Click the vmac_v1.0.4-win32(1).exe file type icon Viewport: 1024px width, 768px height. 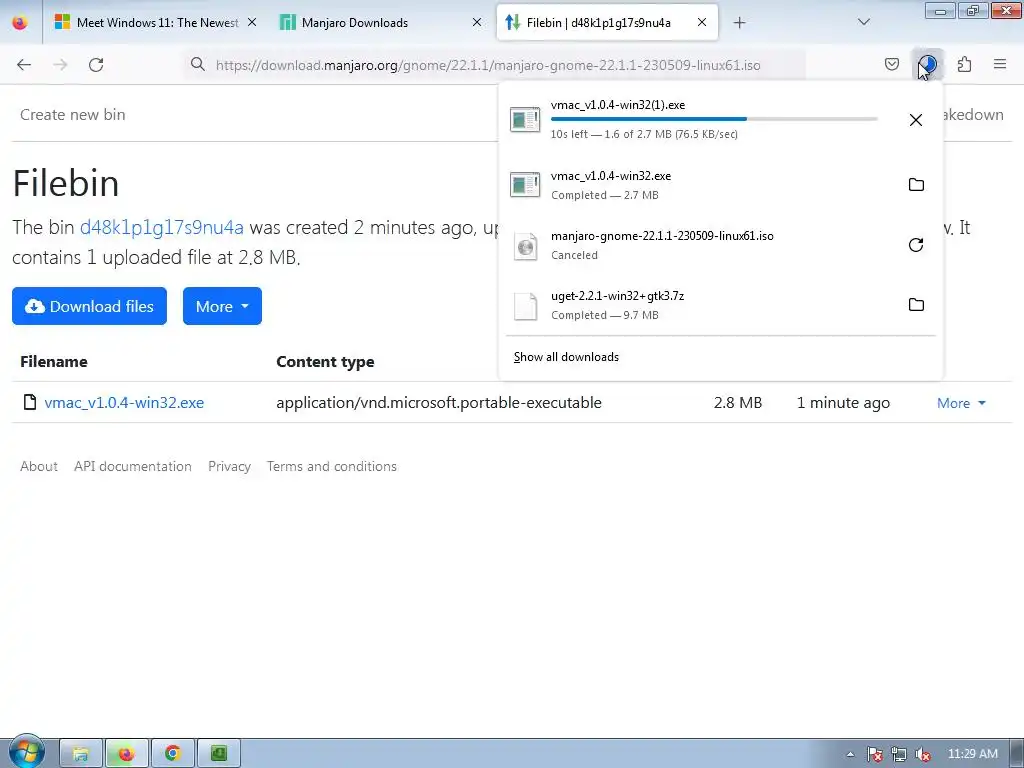click(525, 120)
